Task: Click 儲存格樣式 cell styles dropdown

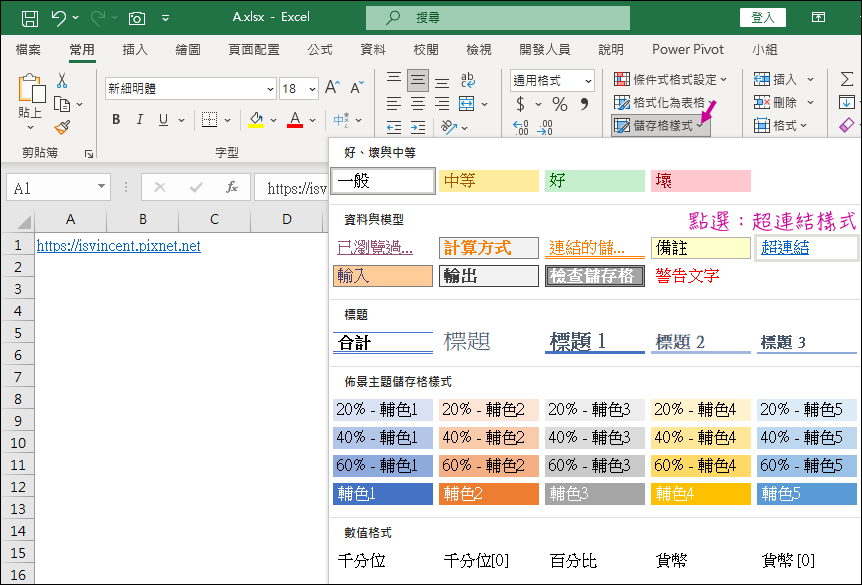Action: click(661, 126)
